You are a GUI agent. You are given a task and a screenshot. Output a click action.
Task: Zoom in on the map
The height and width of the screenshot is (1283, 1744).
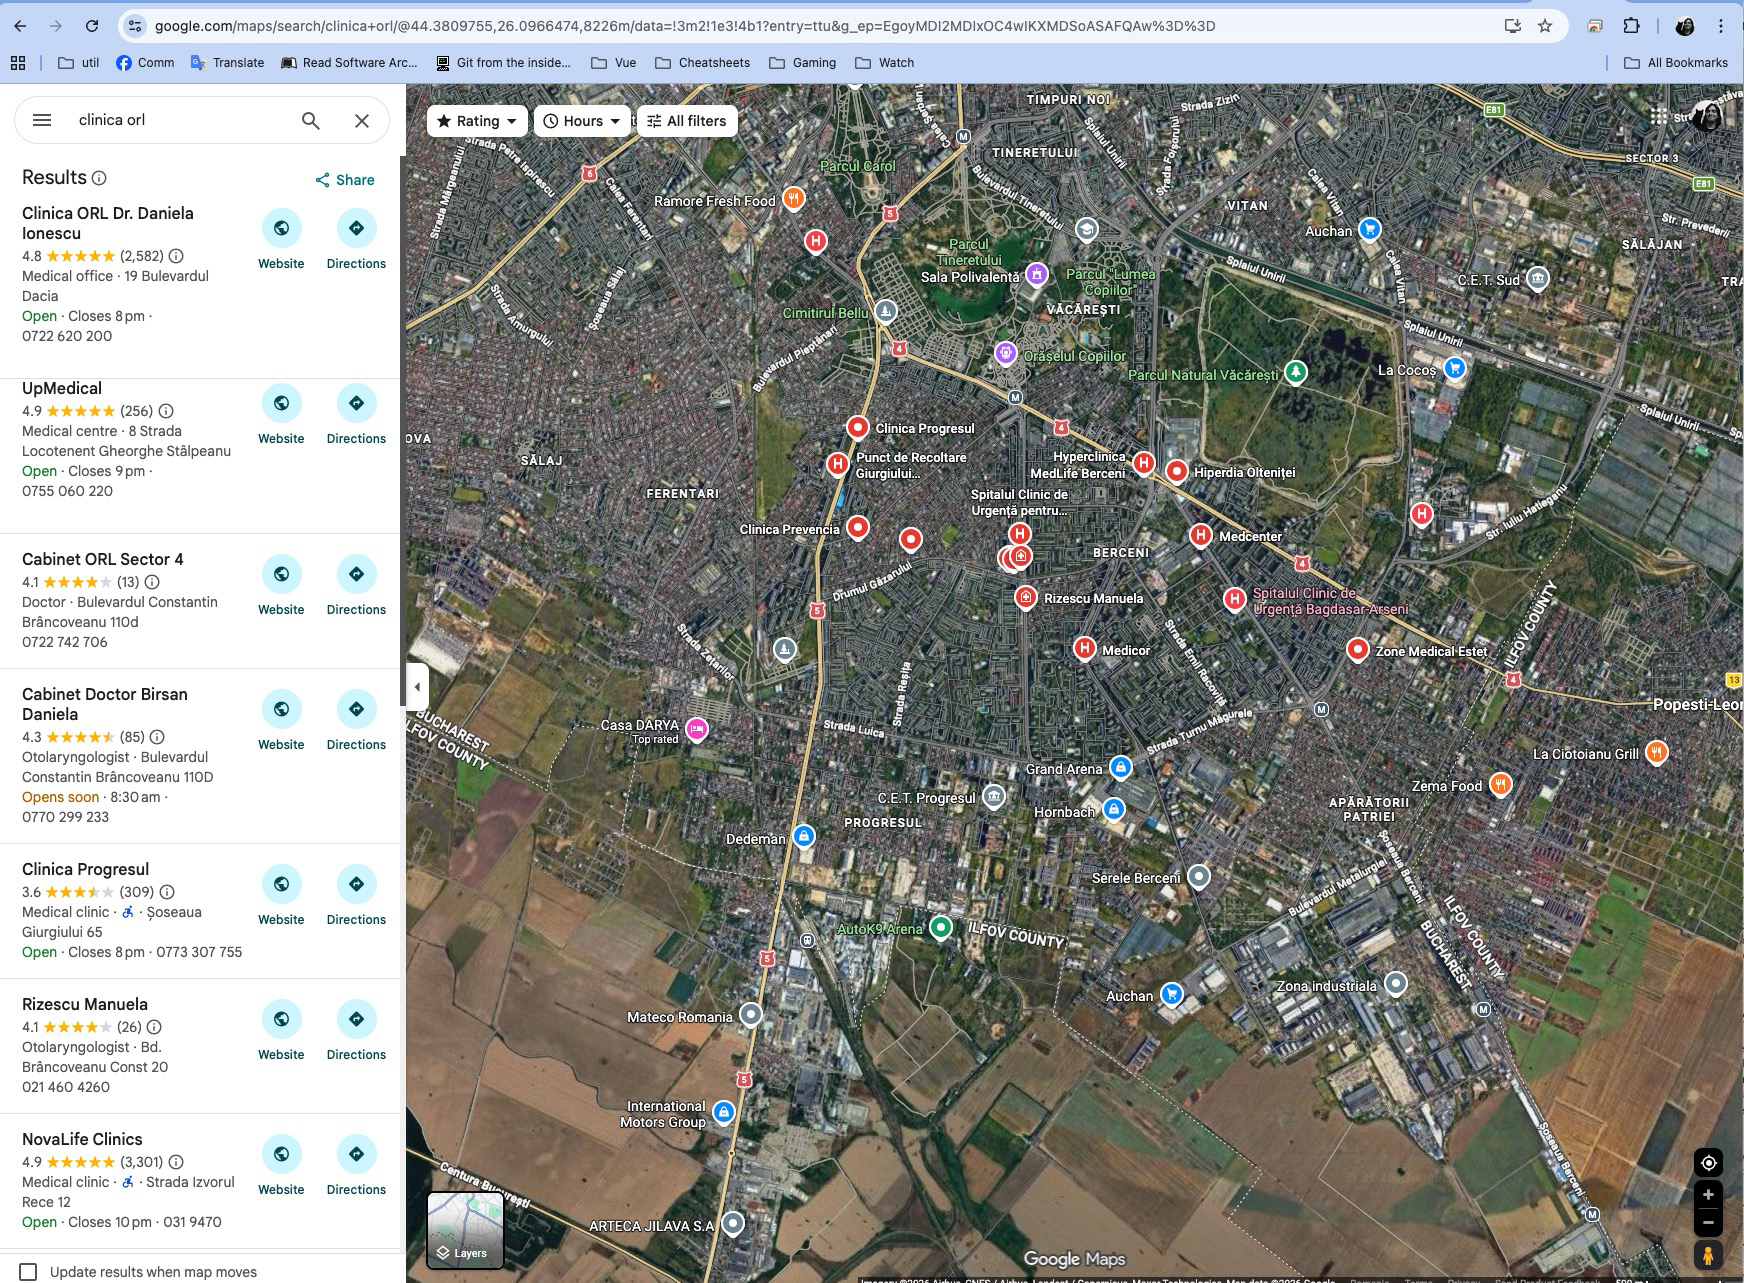pos(1708,1195)
